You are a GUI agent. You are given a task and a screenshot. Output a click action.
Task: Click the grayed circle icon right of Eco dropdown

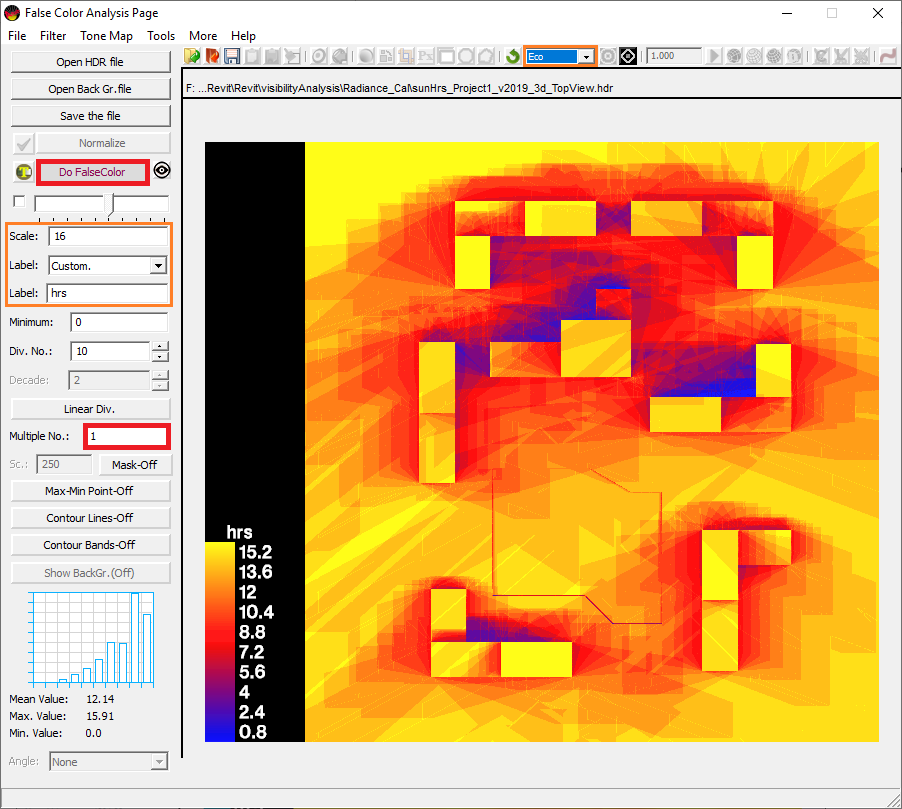608,56
